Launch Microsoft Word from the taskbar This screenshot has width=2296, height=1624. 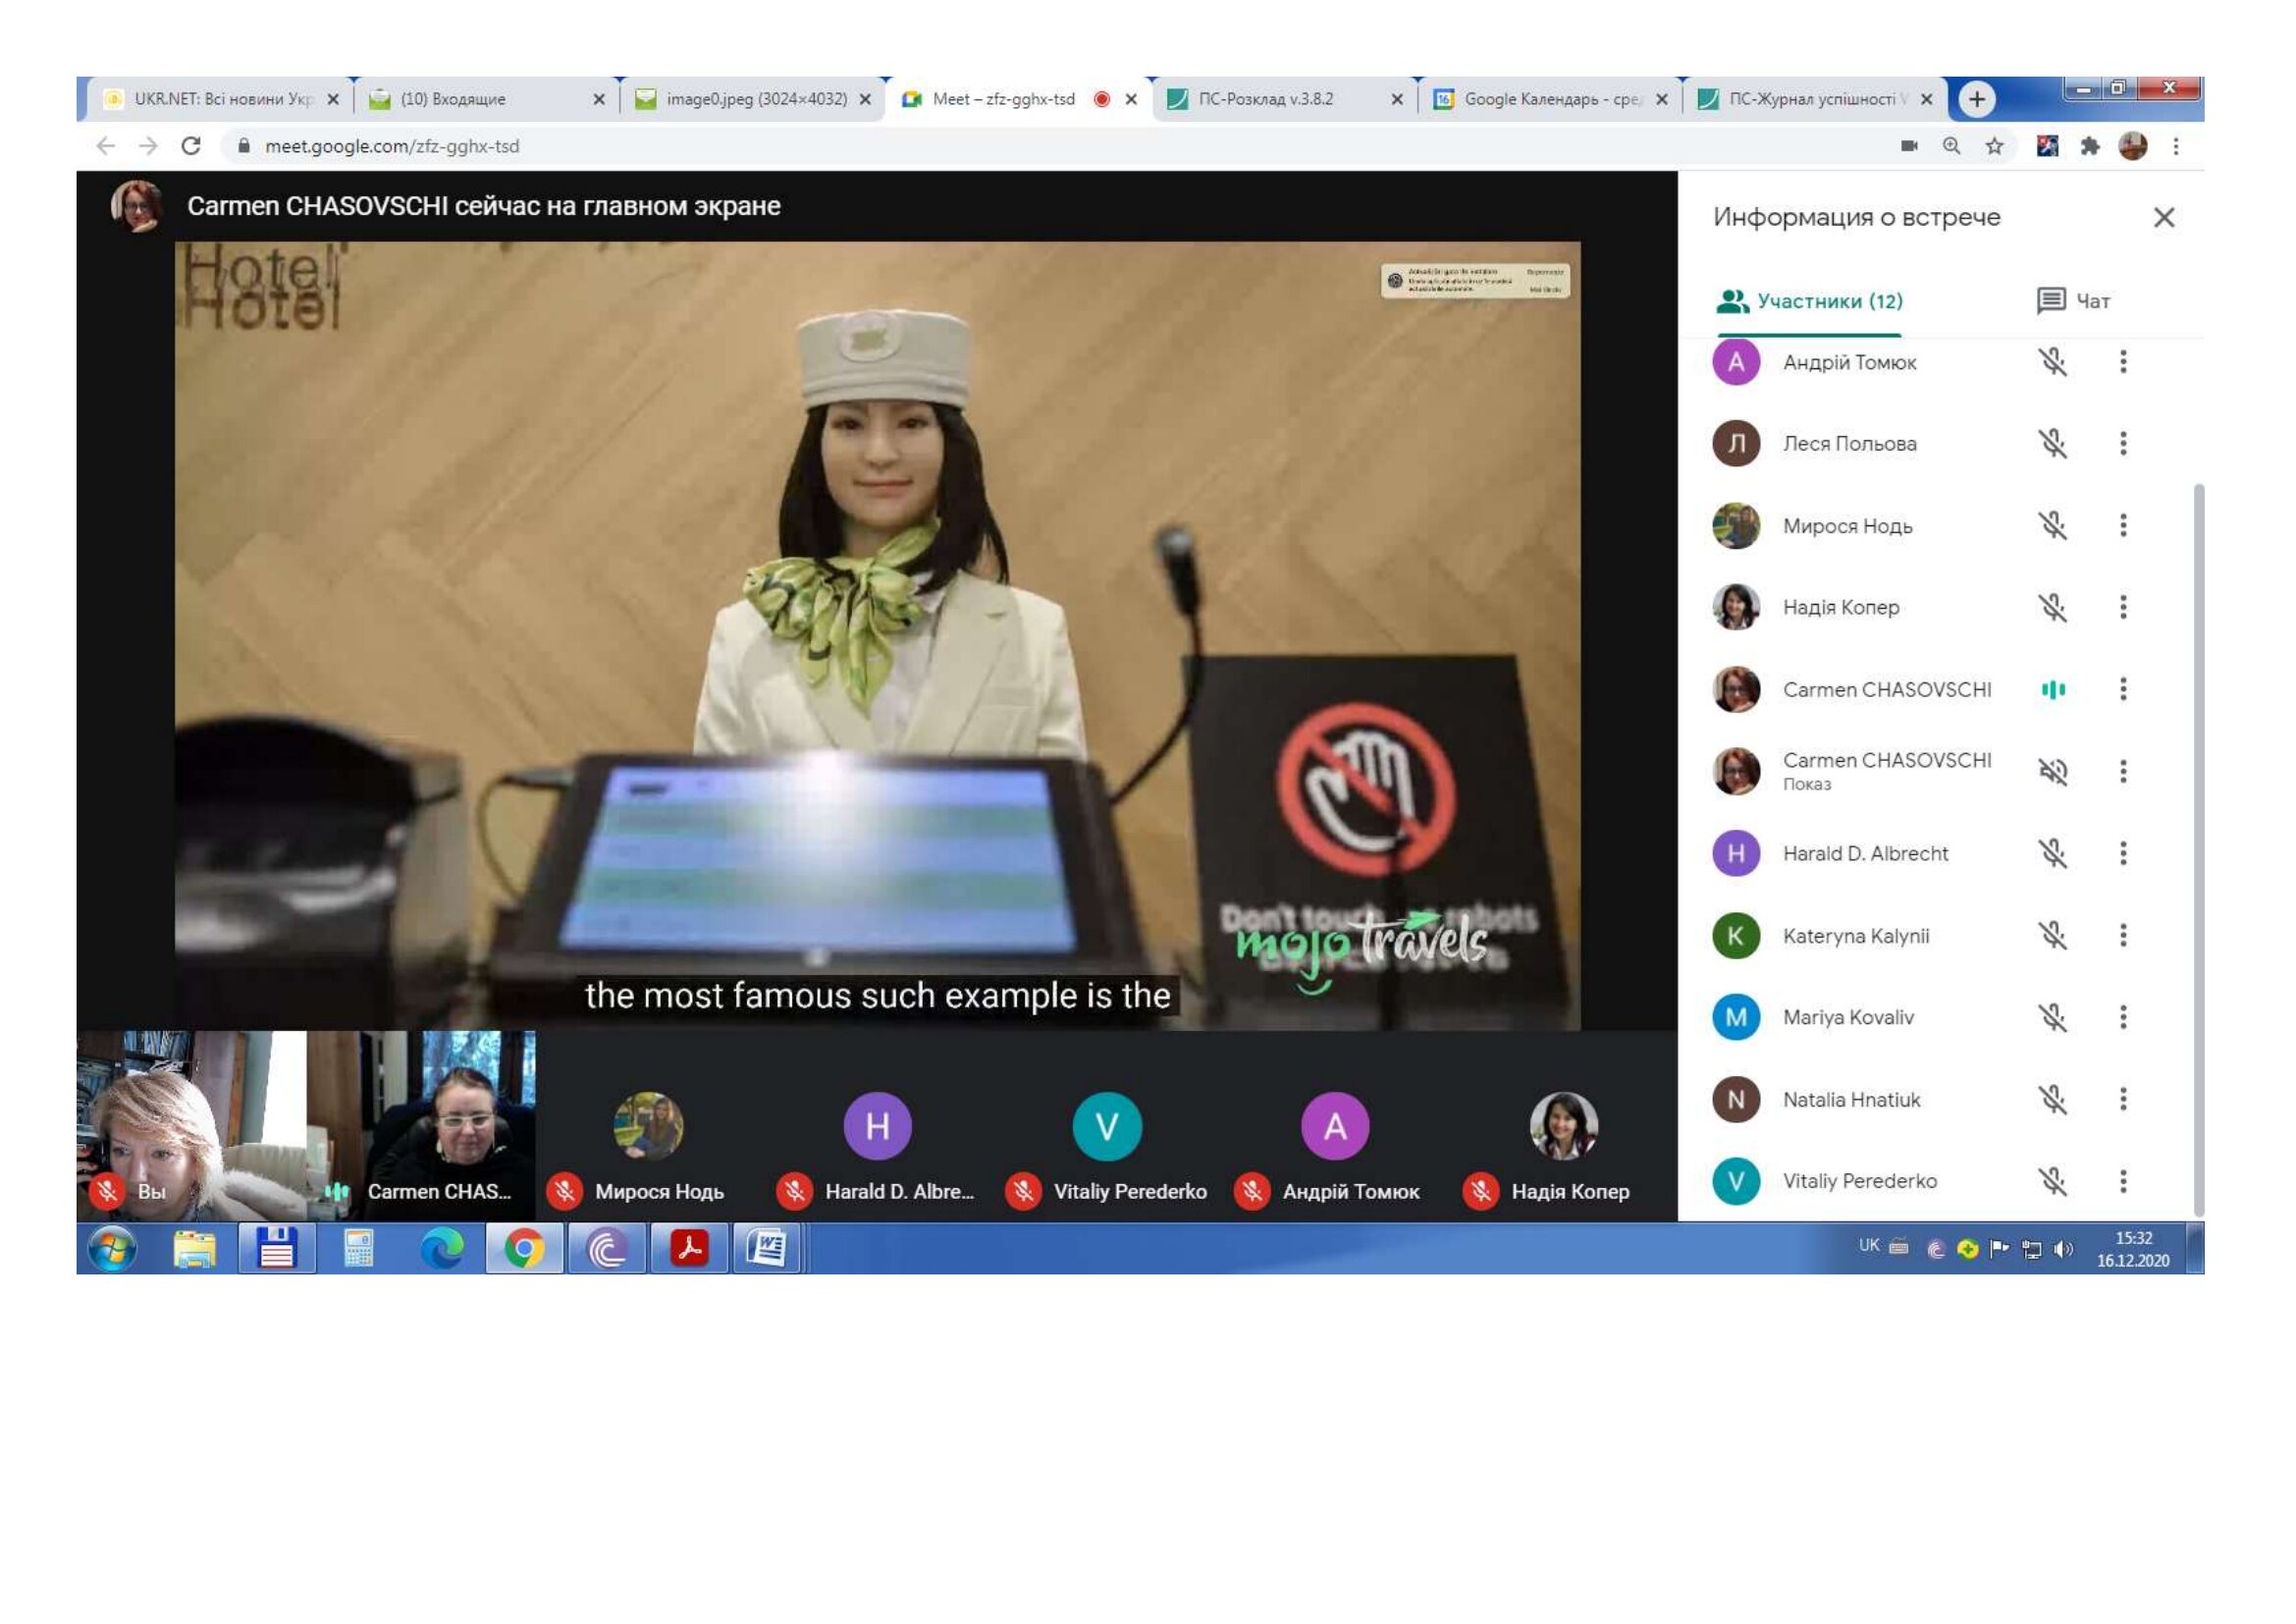tap(767, 1248)
